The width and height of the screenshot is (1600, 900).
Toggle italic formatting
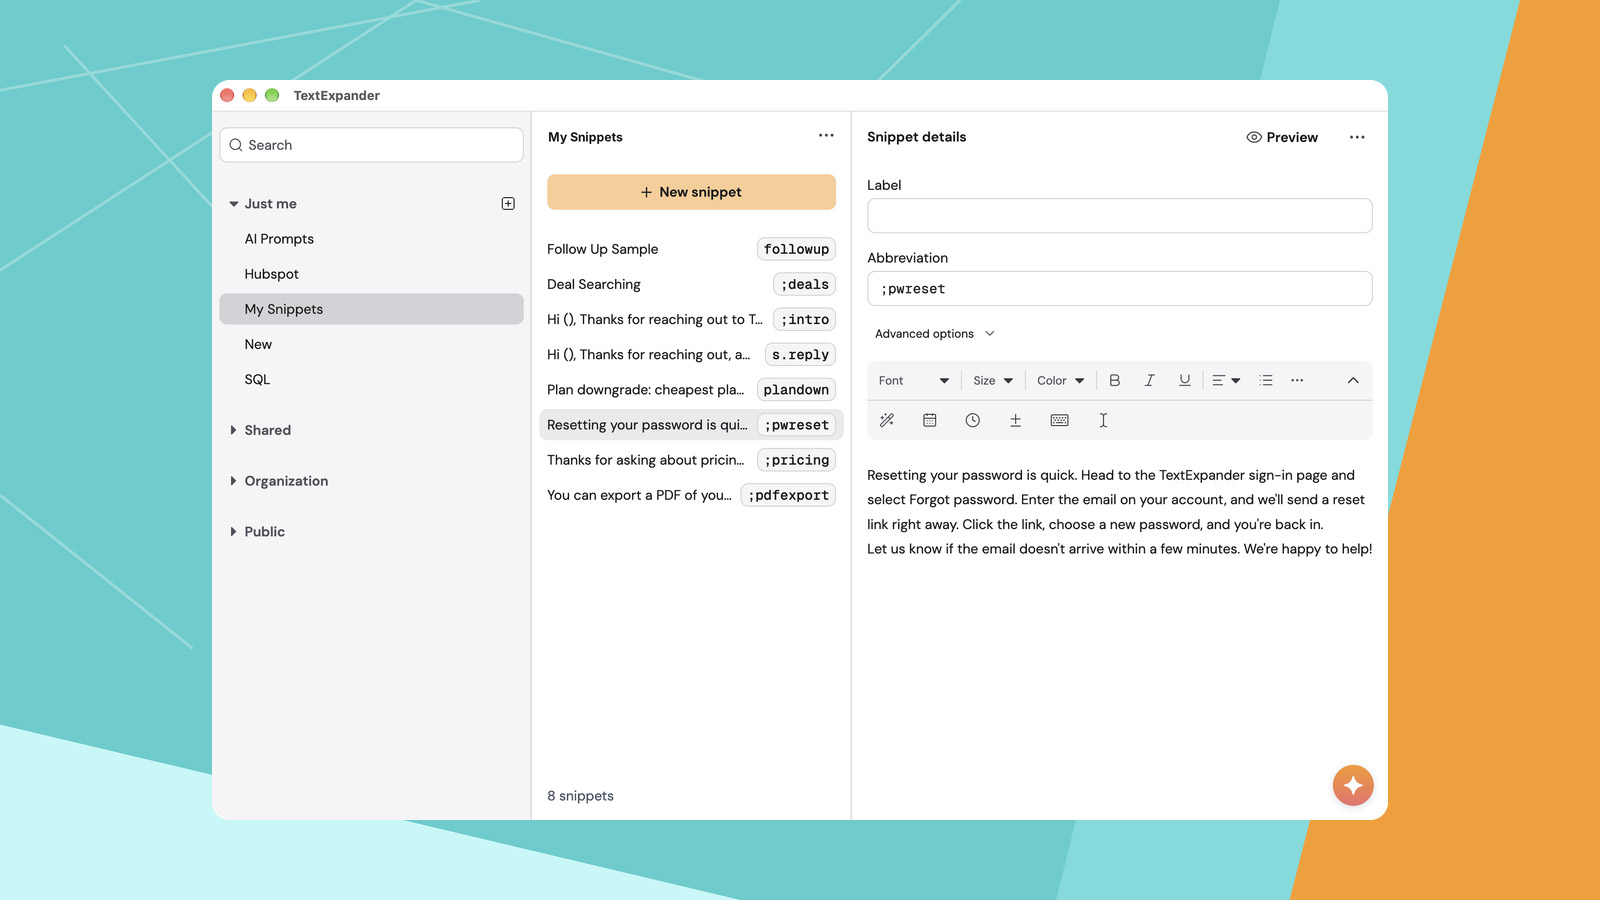[x=1149, y=380]
